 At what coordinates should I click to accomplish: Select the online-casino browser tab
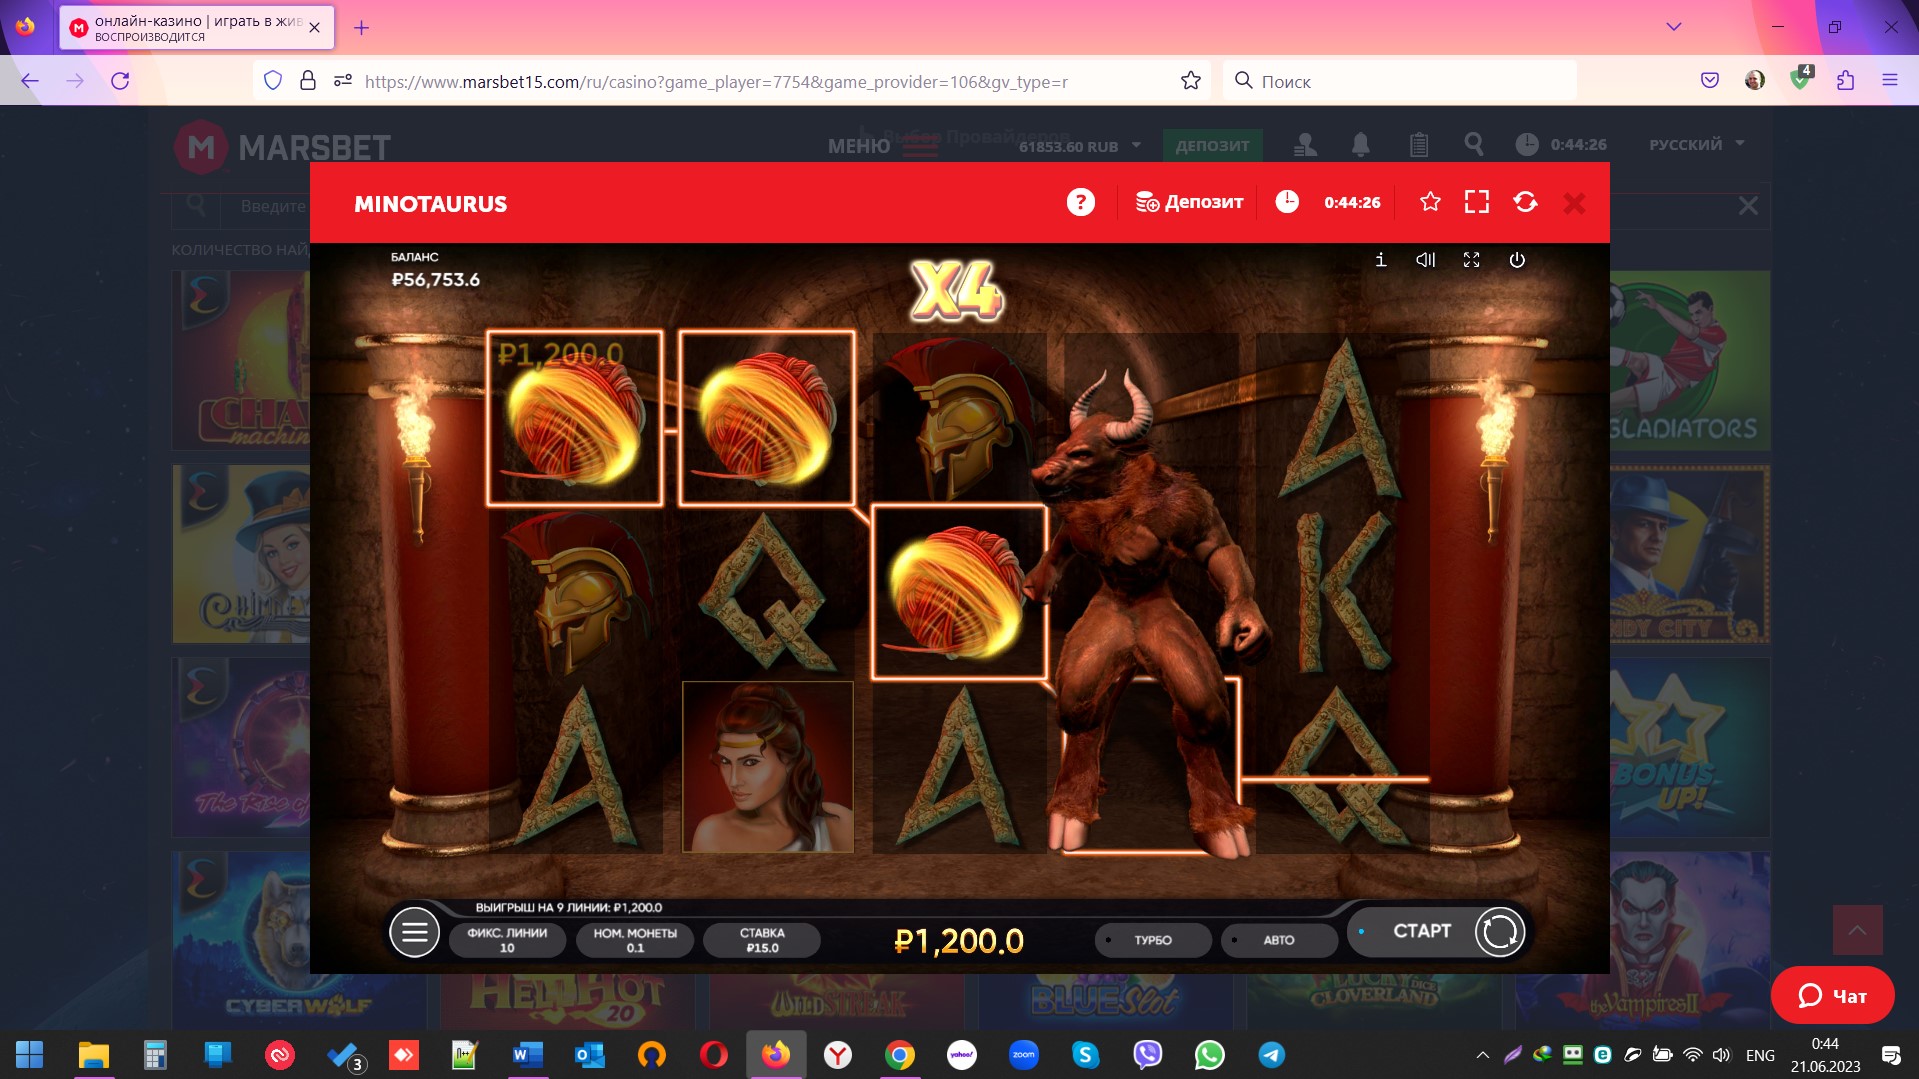tap(197, 28)
